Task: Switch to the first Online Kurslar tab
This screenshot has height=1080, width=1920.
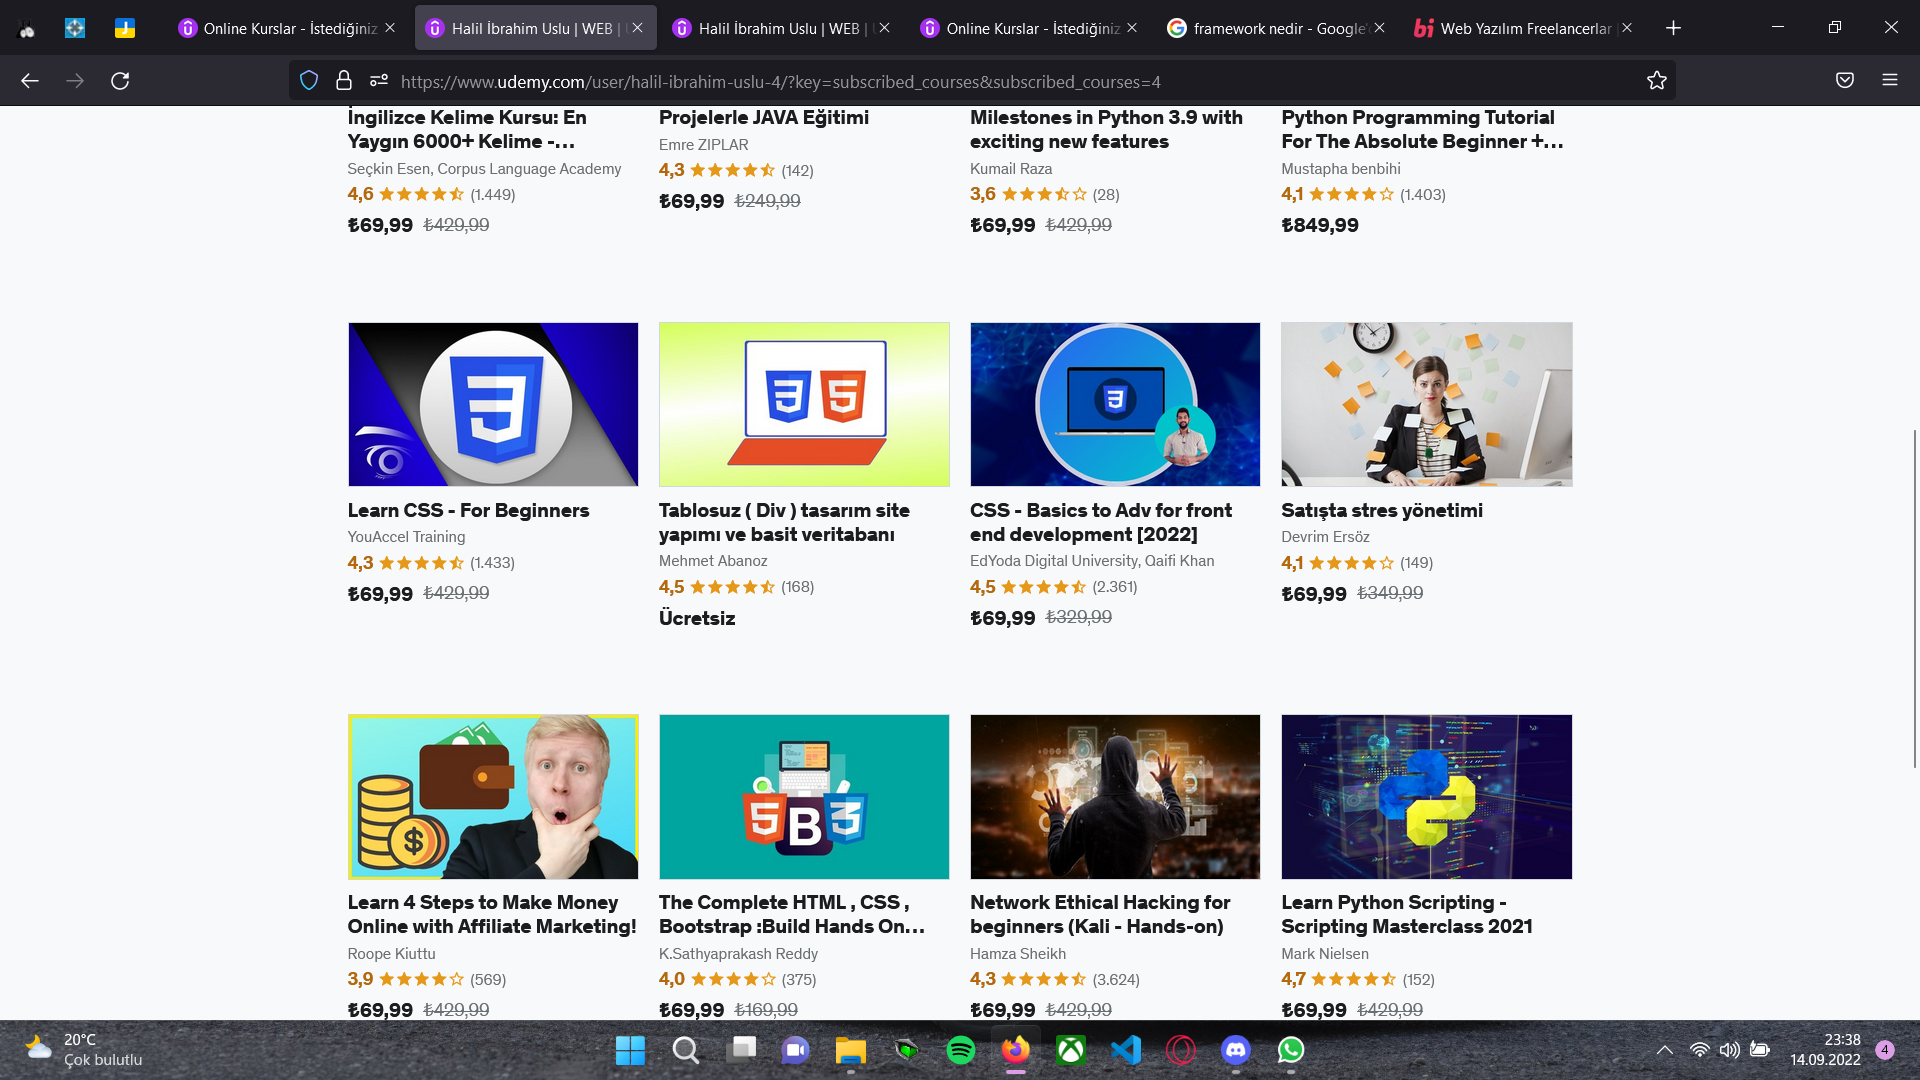Action: click(x=287, y=28)
